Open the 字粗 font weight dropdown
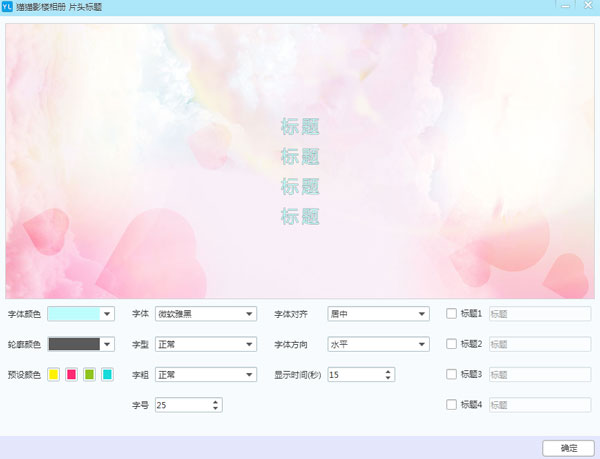The image size is (600, 459). pos(206,374)
